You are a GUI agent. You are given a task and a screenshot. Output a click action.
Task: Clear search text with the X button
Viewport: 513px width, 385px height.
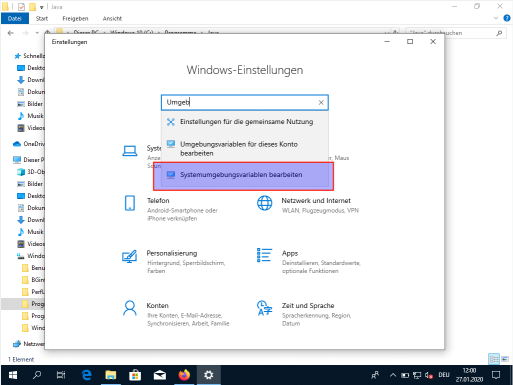(321, 103)
